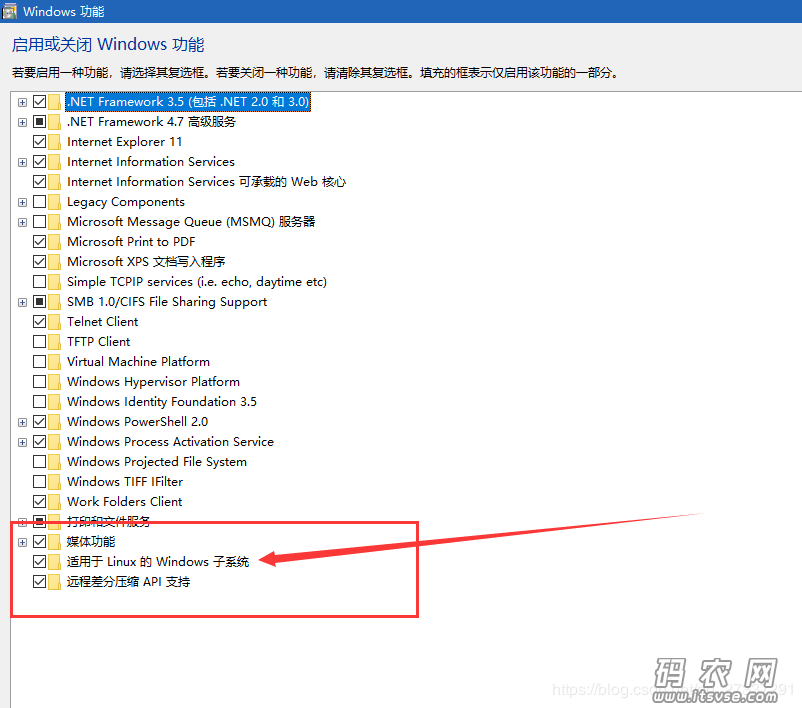Enable Windows TIFF IFilter checkbox
The height and width of the screenshot is (708, 802).
click(39, 481)
